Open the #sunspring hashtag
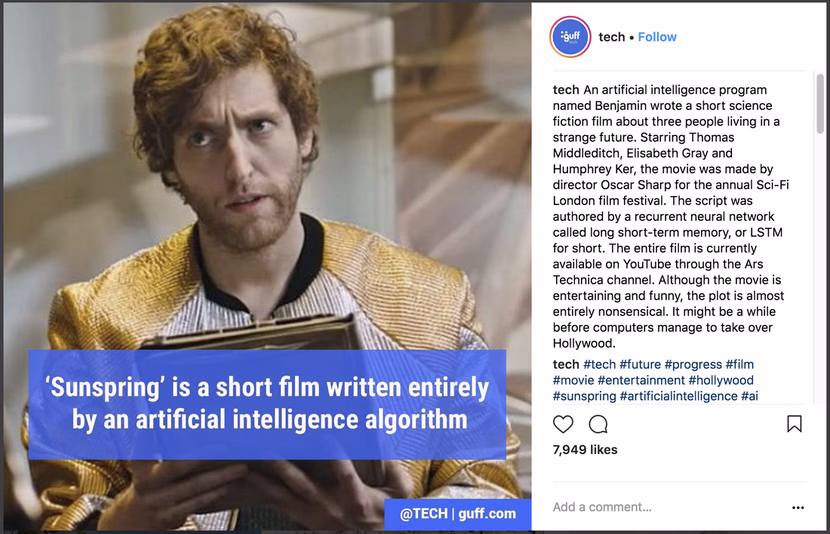830x534 pixels. coord(584,396)
